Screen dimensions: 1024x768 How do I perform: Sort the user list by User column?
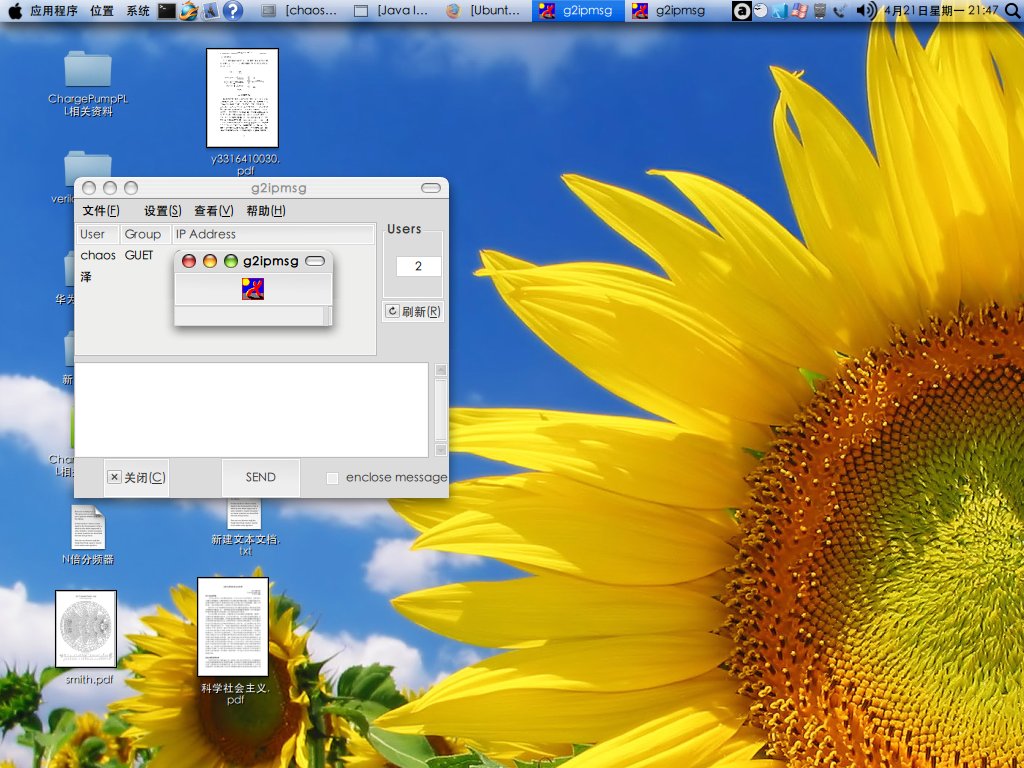pos(97,234)
